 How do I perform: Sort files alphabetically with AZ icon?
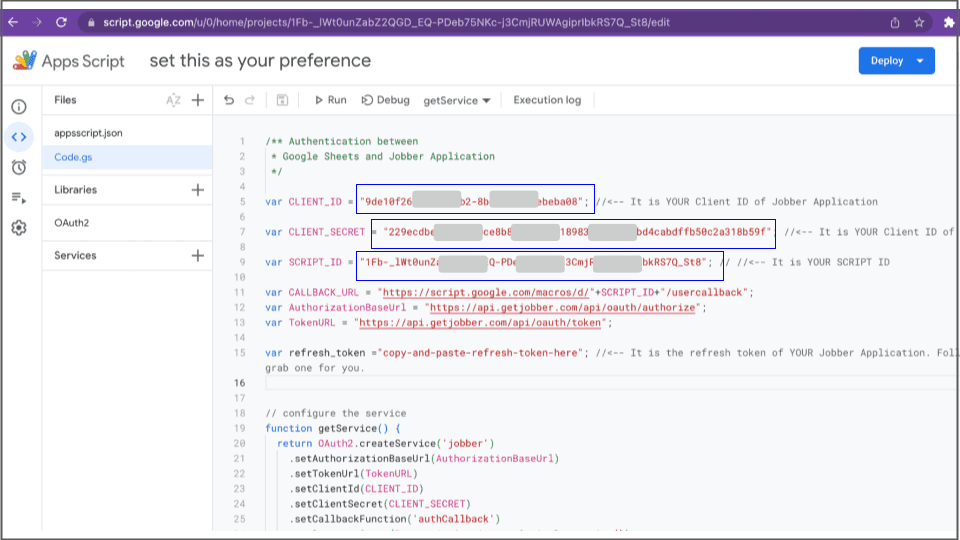click(x=173, y=100)
